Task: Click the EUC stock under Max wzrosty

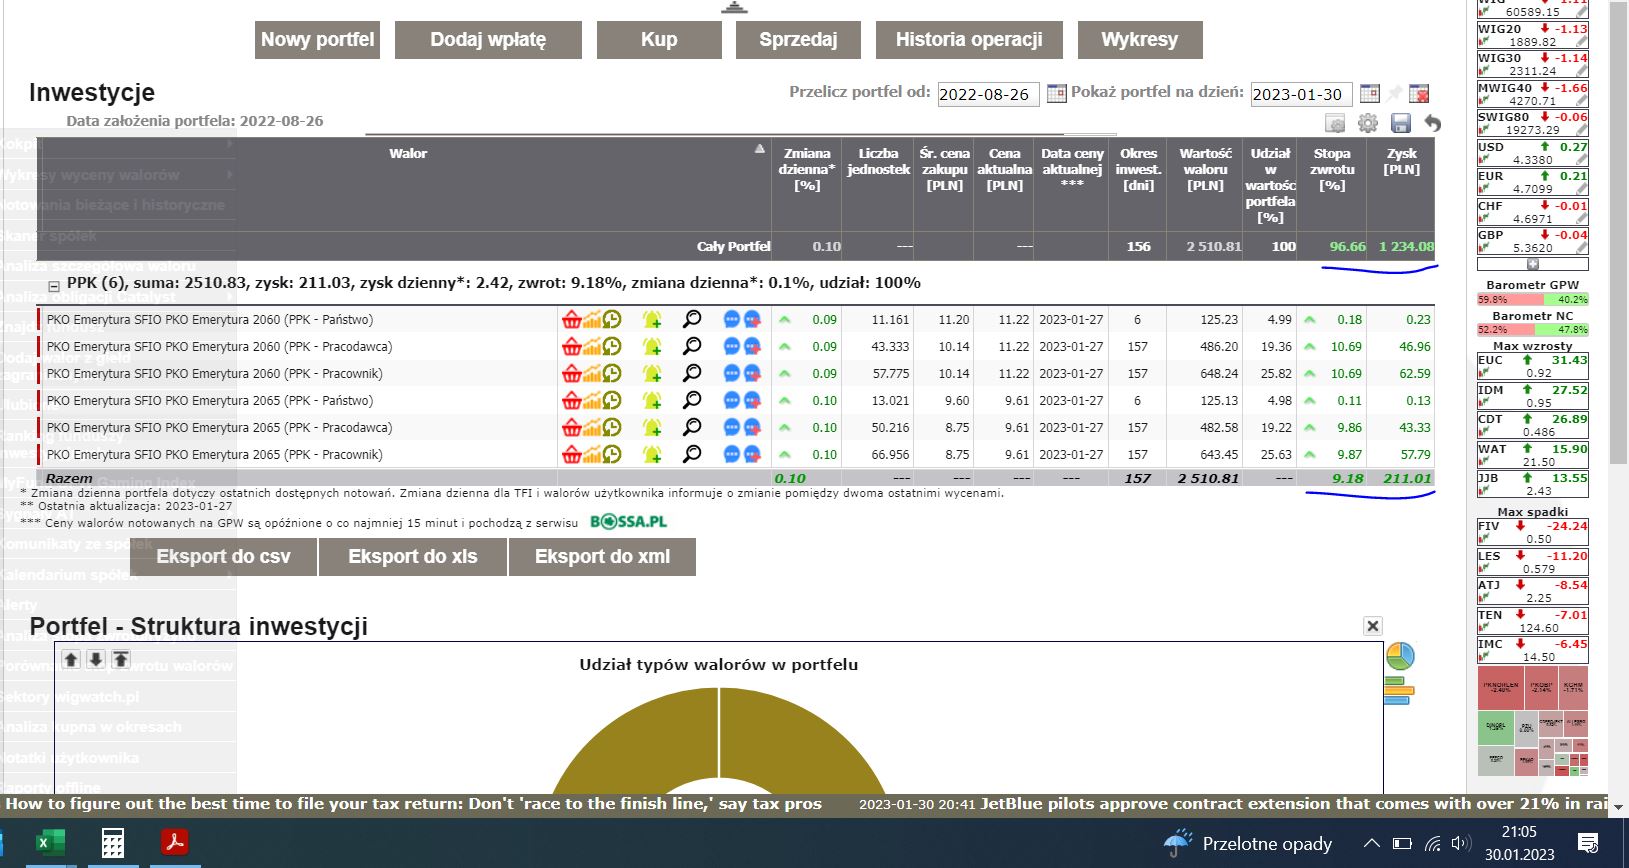Action: tap(1532, 366)
